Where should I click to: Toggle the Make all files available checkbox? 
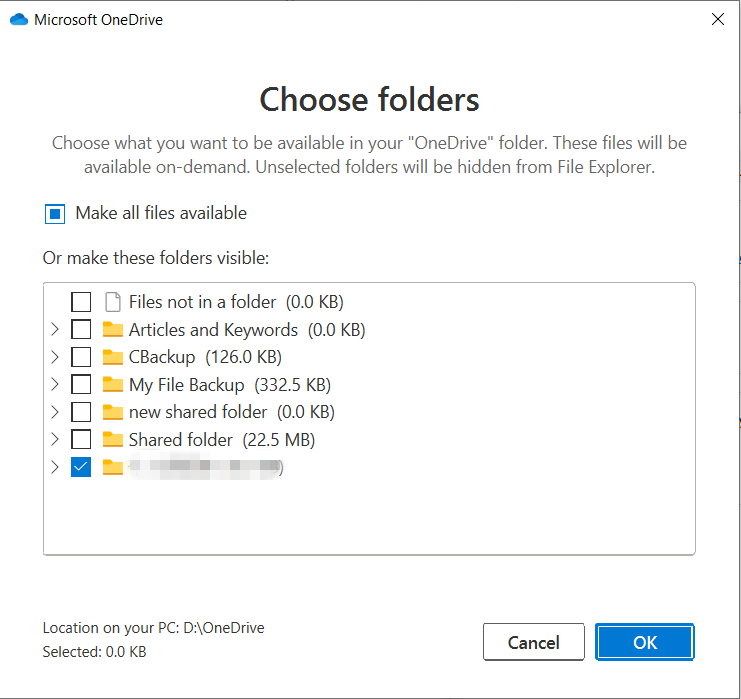click(55, 213)
